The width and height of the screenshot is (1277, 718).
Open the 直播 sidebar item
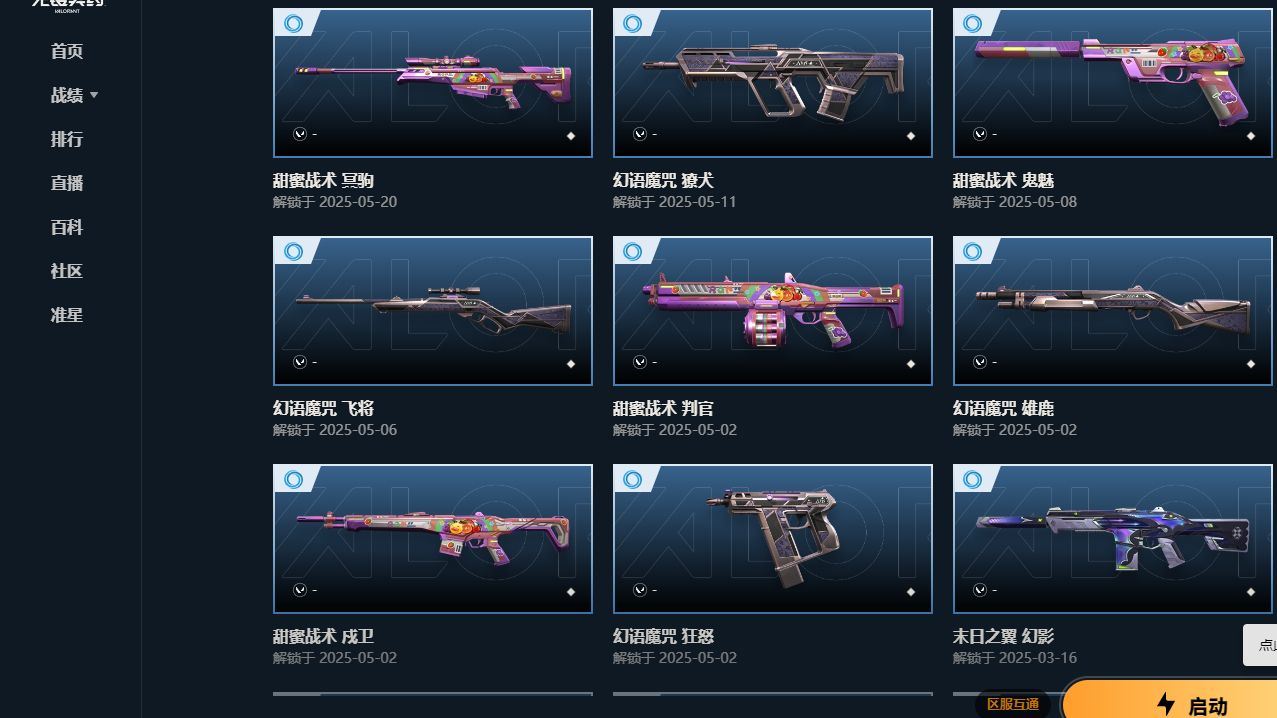point(67,183)
